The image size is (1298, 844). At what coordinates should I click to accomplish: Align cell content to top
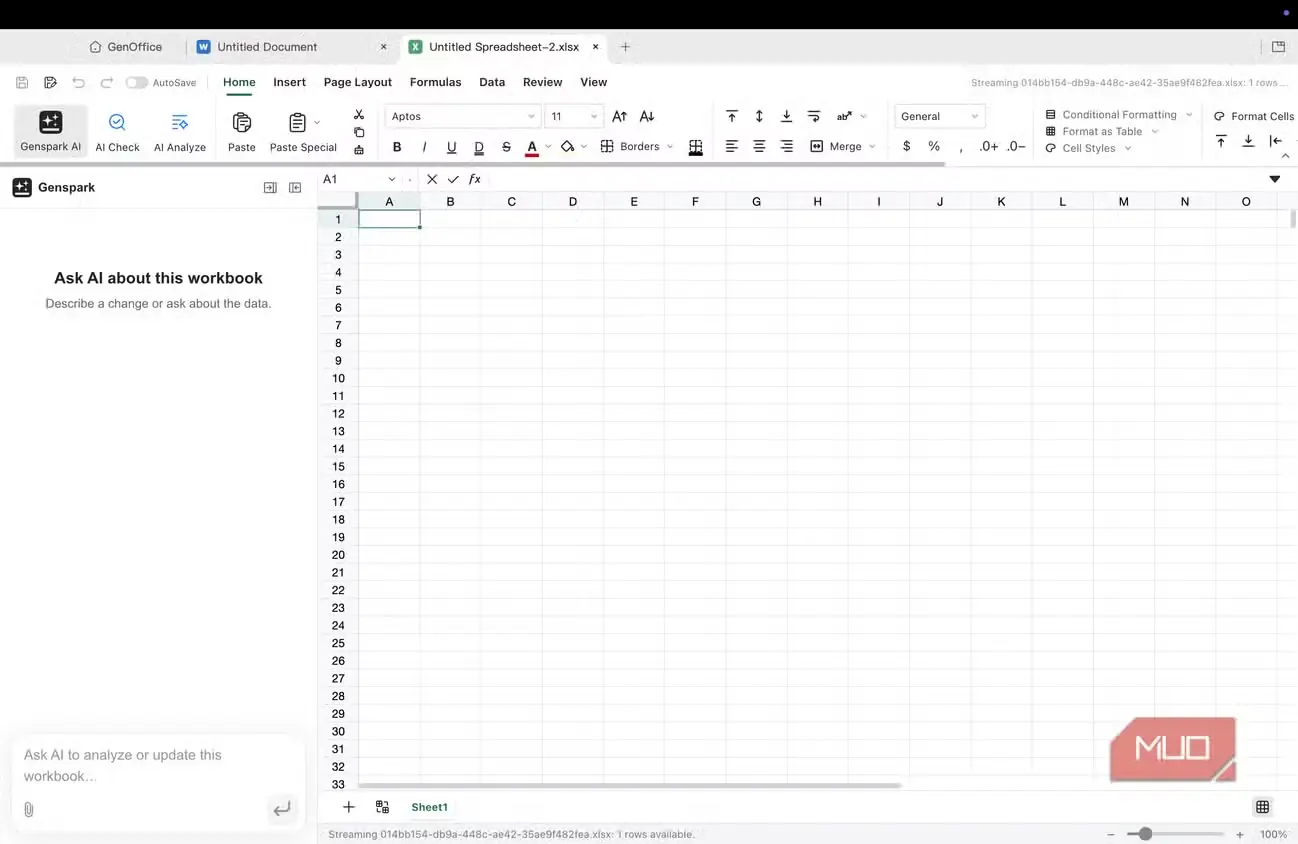click(x=732, y=116)
